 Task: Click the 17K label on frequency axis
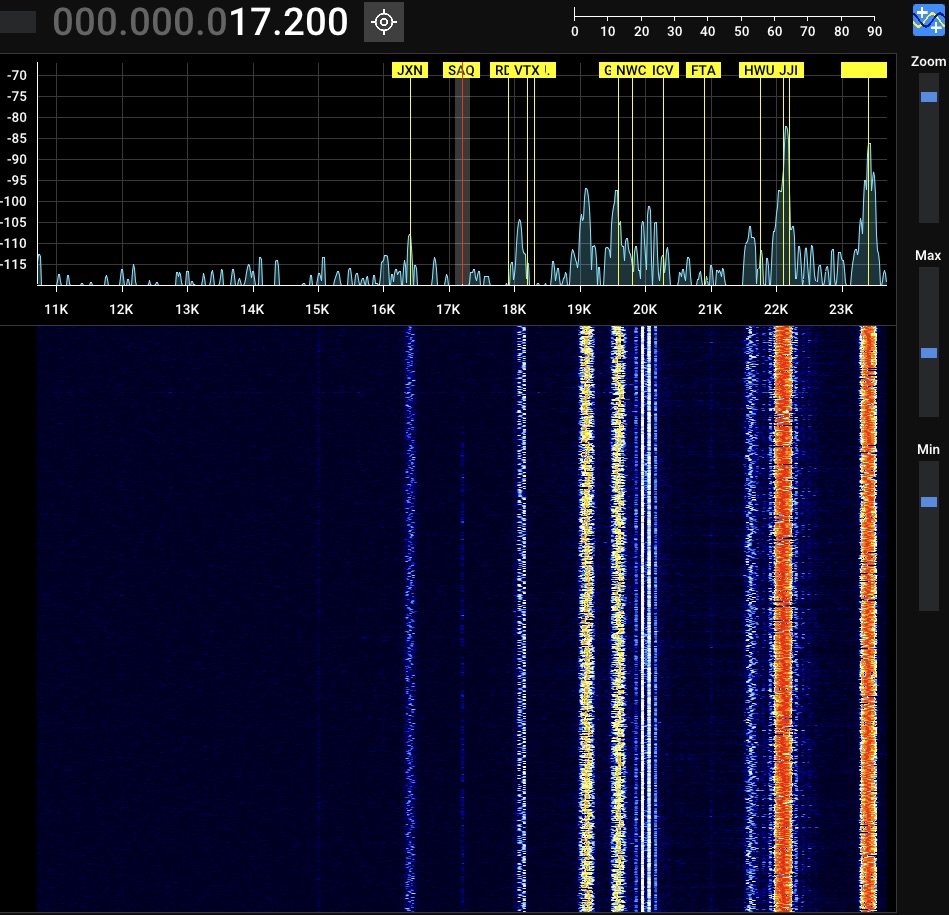coord(448,309)
